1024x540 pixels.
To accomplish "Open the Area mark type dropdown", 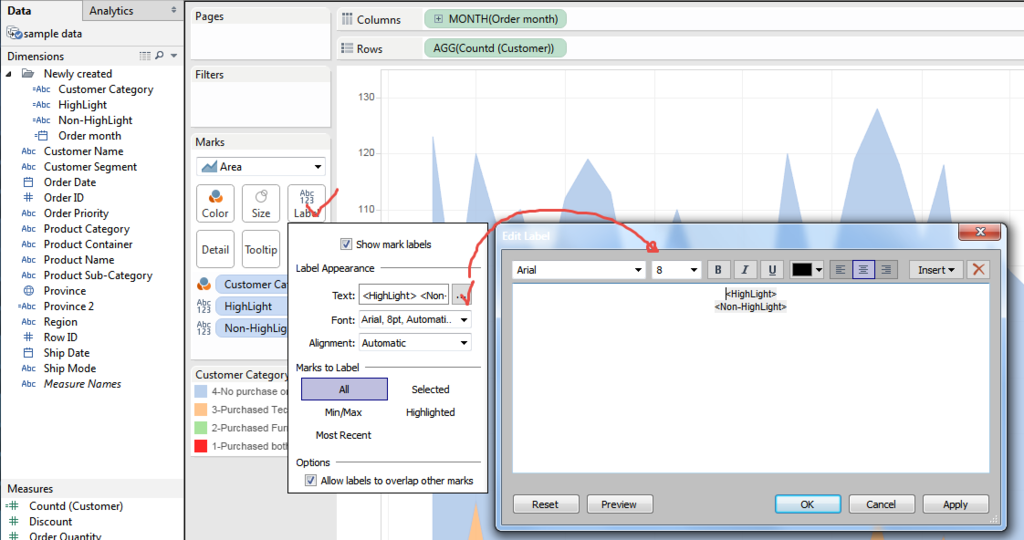I will click(261, 167).
